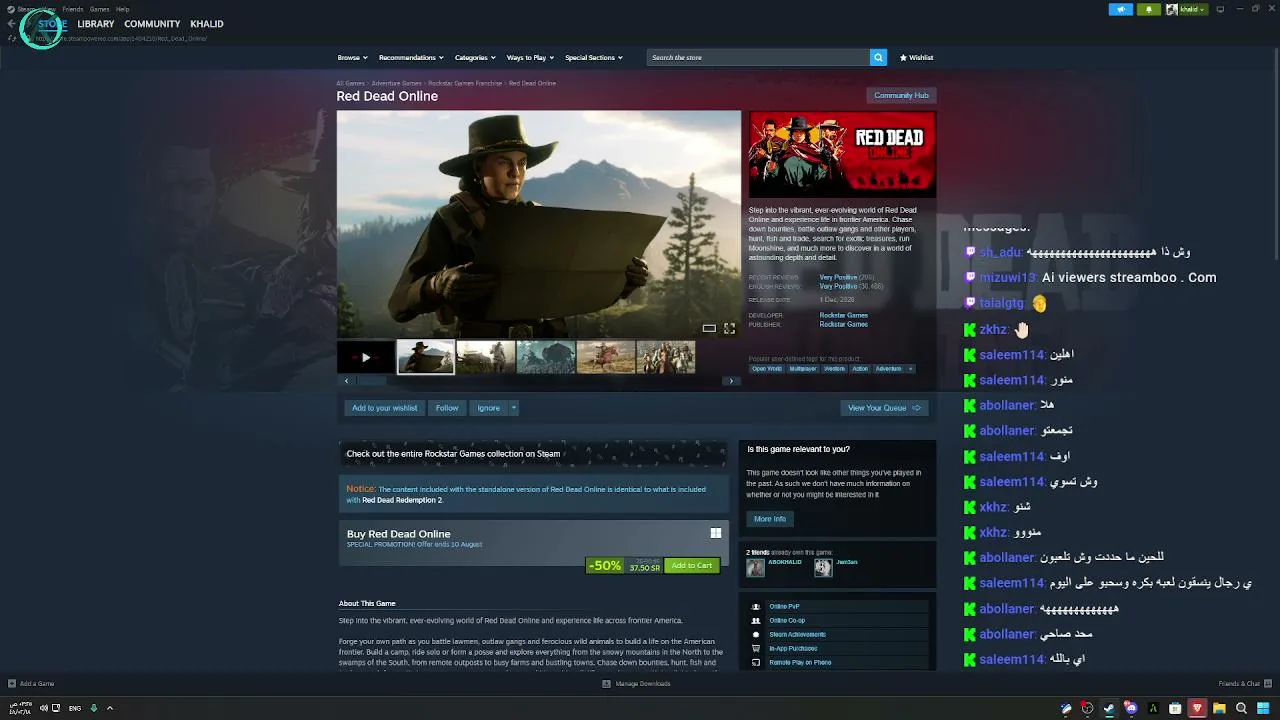Click the Online PvP feature icon
This screenshot has width=1280, height=720.
(756, 606)
